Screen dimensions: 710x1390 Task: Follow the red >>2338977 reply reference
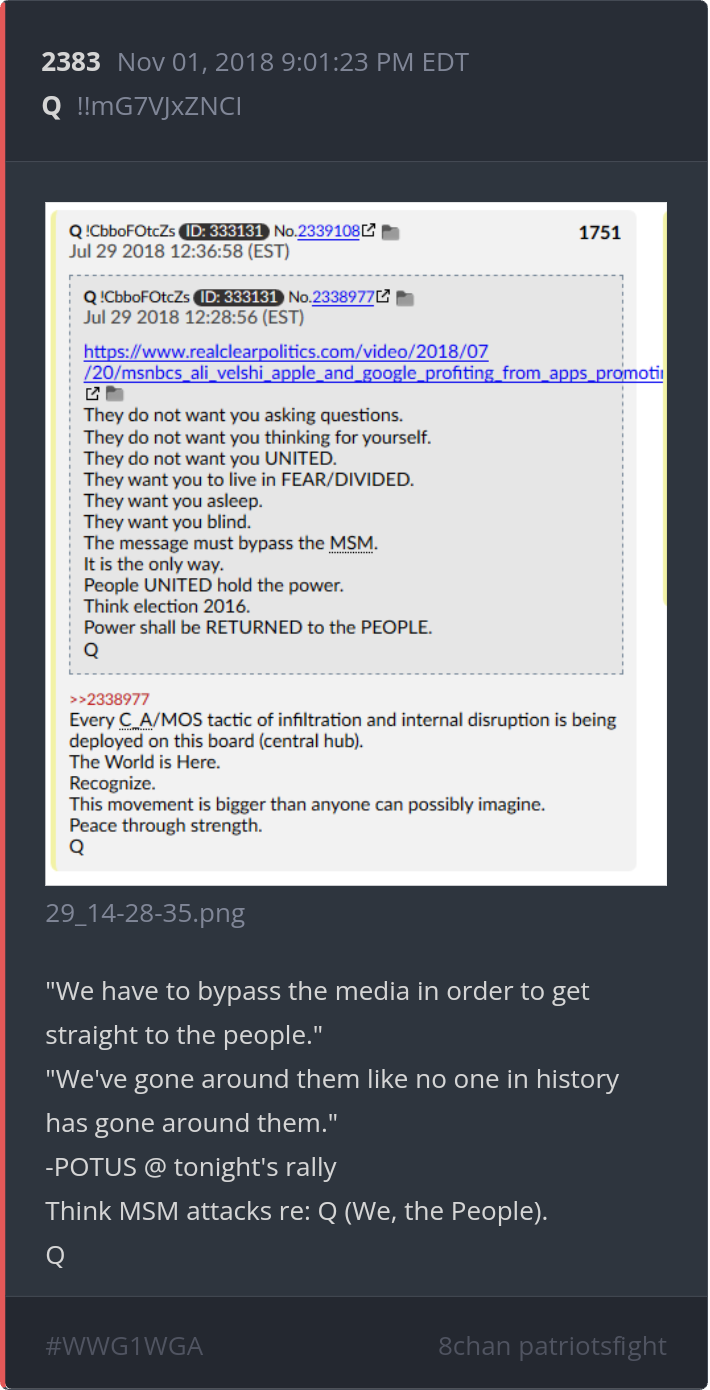coord(109,699)
